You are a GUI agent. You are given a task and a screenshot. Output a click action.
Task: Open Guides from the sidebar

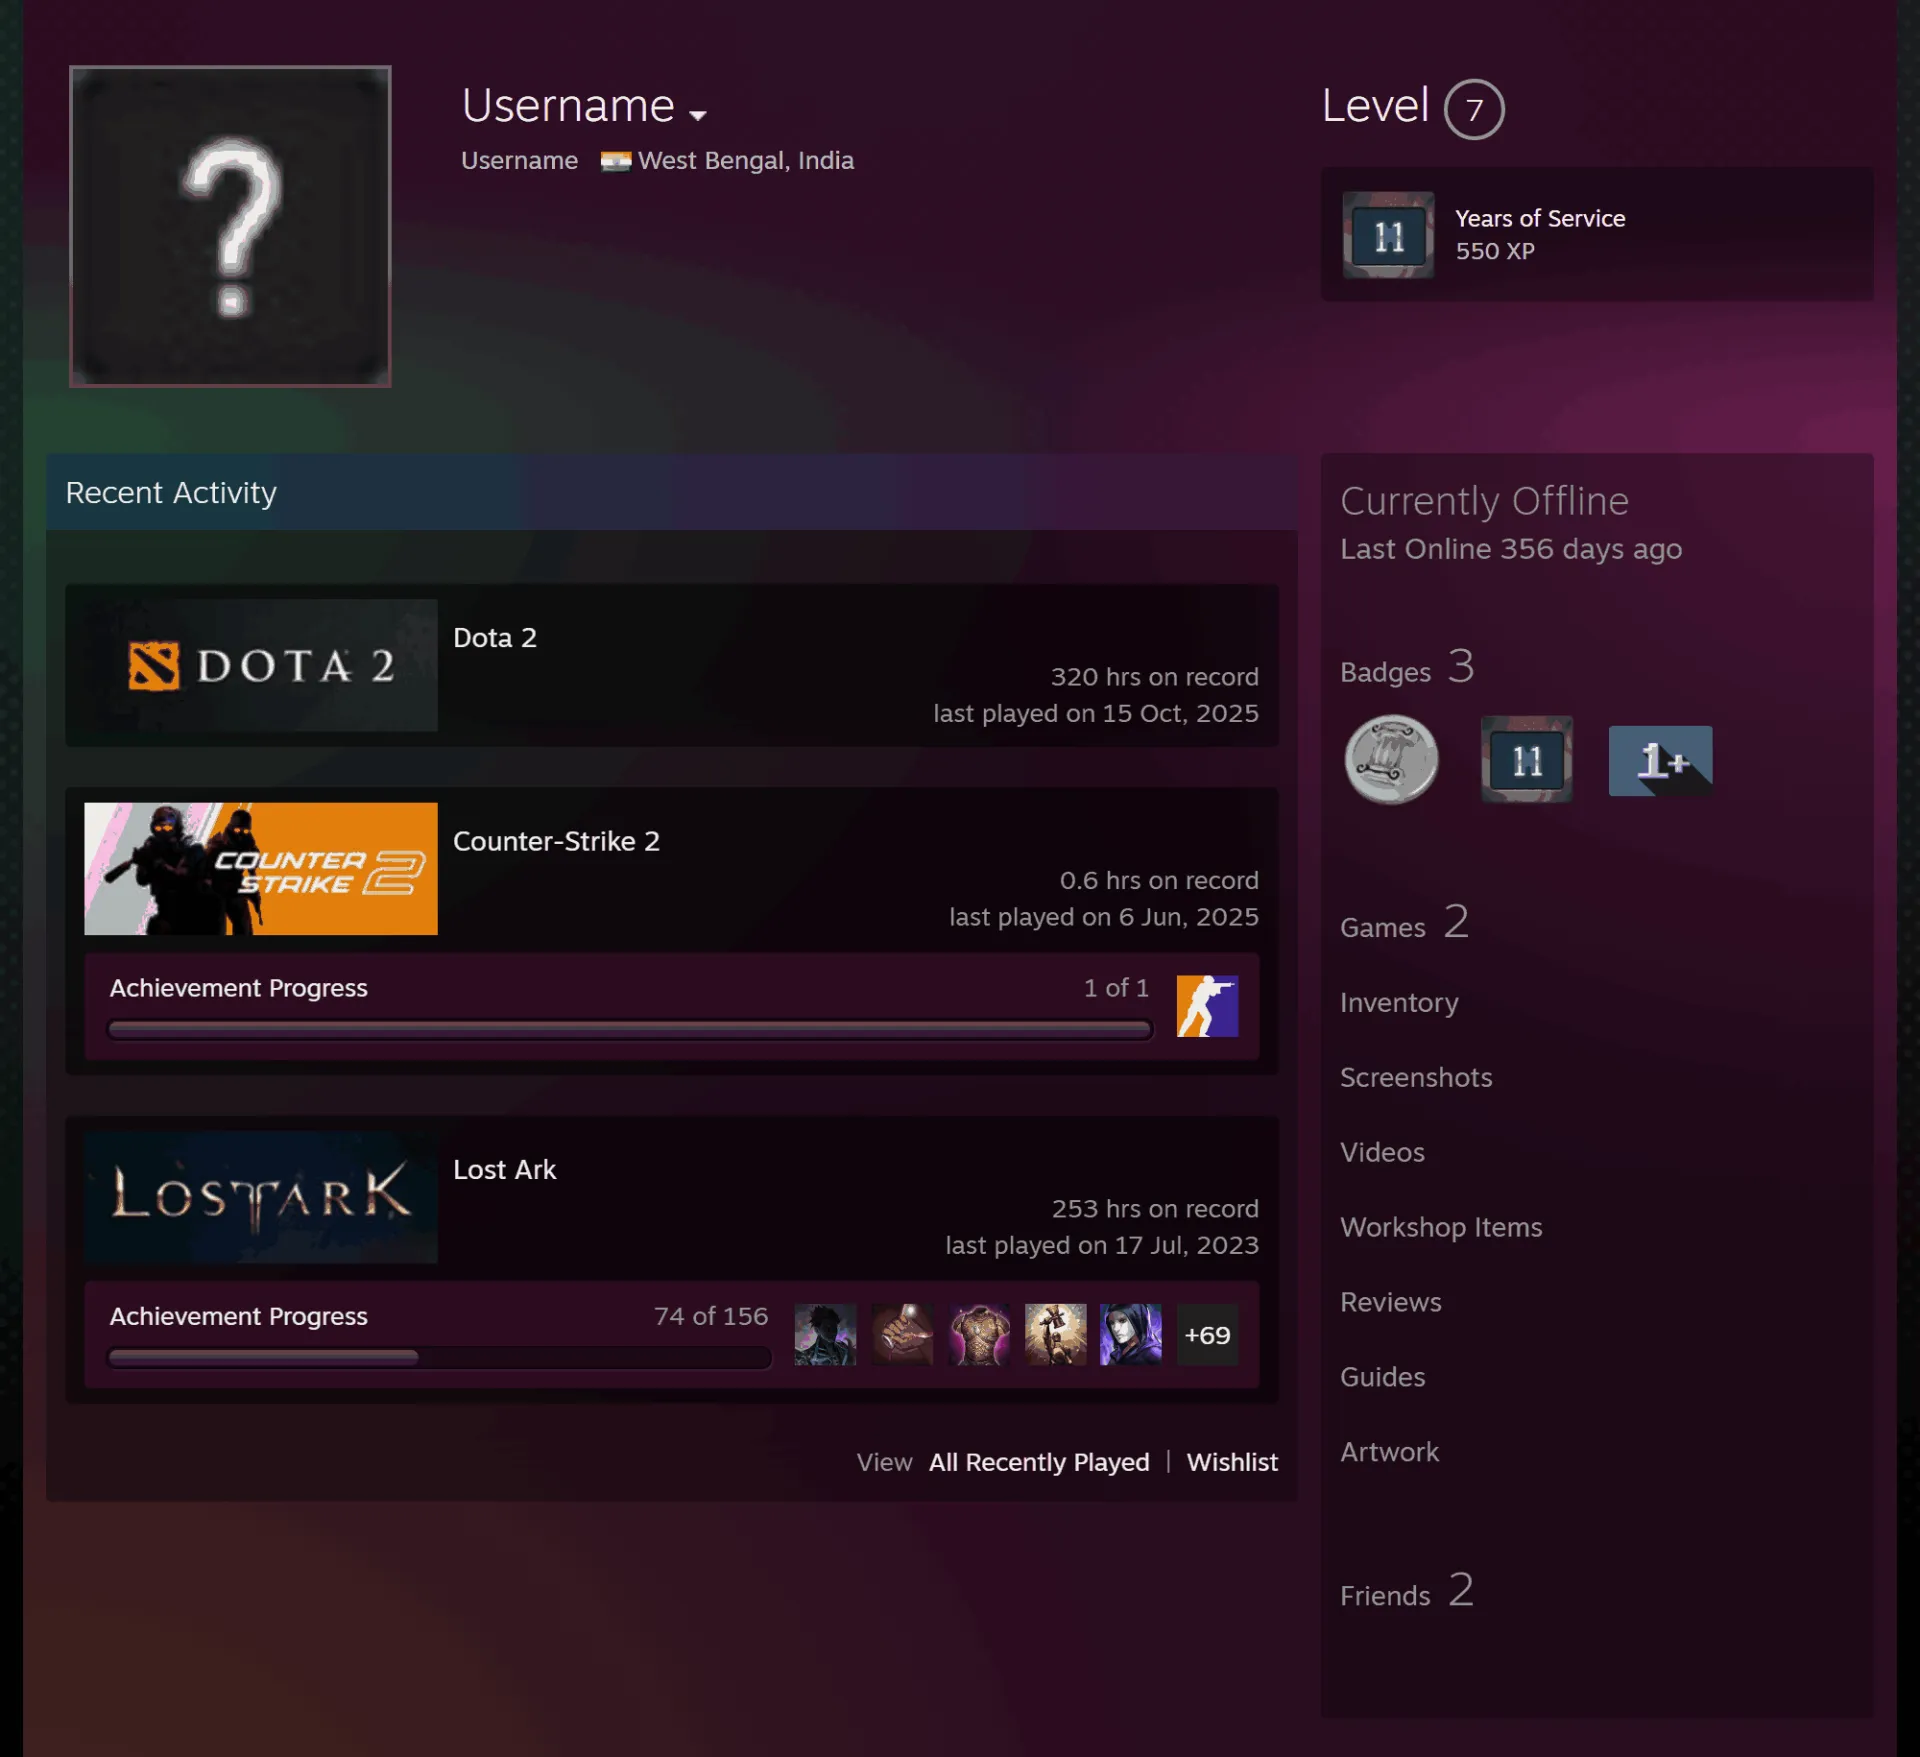pos(1382,1377)
